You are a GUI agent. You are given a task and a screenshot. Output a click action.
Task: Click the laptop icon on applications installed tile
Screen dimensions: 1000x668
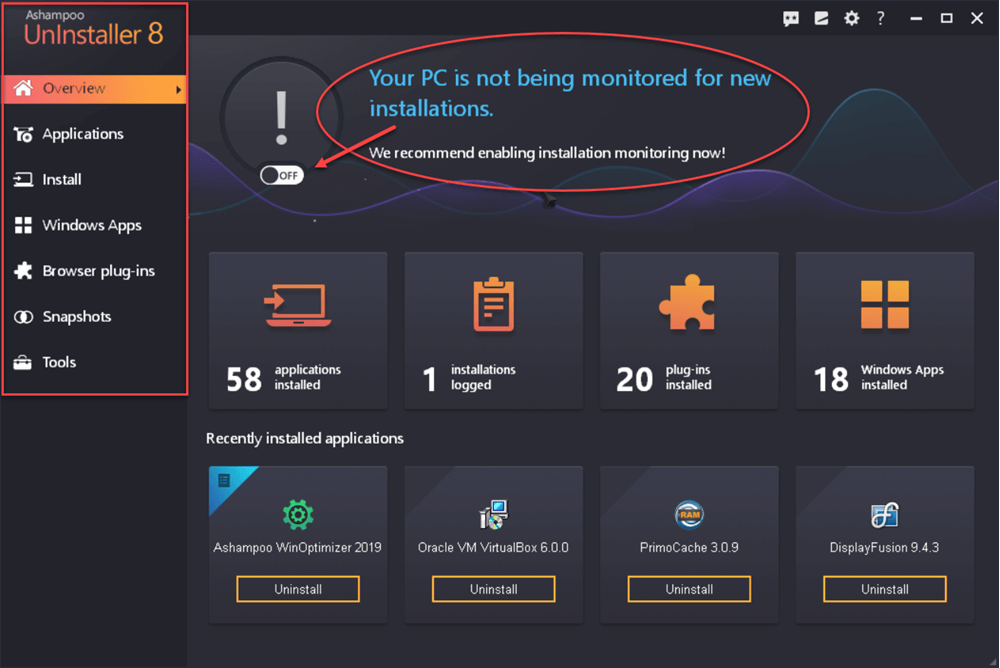click(x=298, y=305)
